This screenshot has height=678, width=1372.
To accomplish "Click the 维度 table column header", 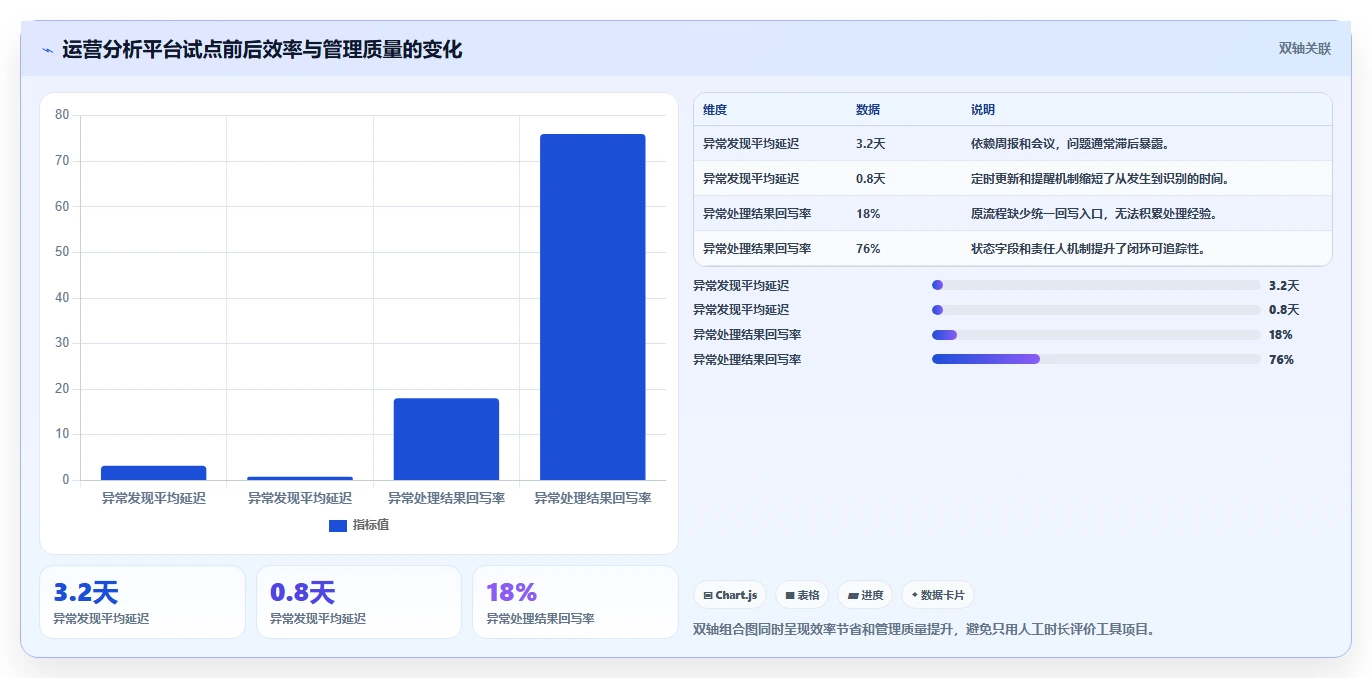I will click(x=715, y=110).
